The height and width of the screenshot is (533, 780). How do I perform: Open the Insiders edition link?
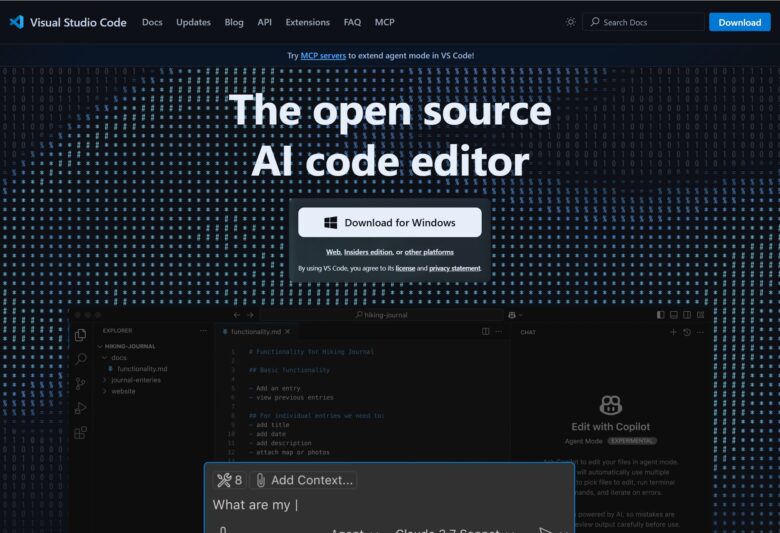pos(369,252)
